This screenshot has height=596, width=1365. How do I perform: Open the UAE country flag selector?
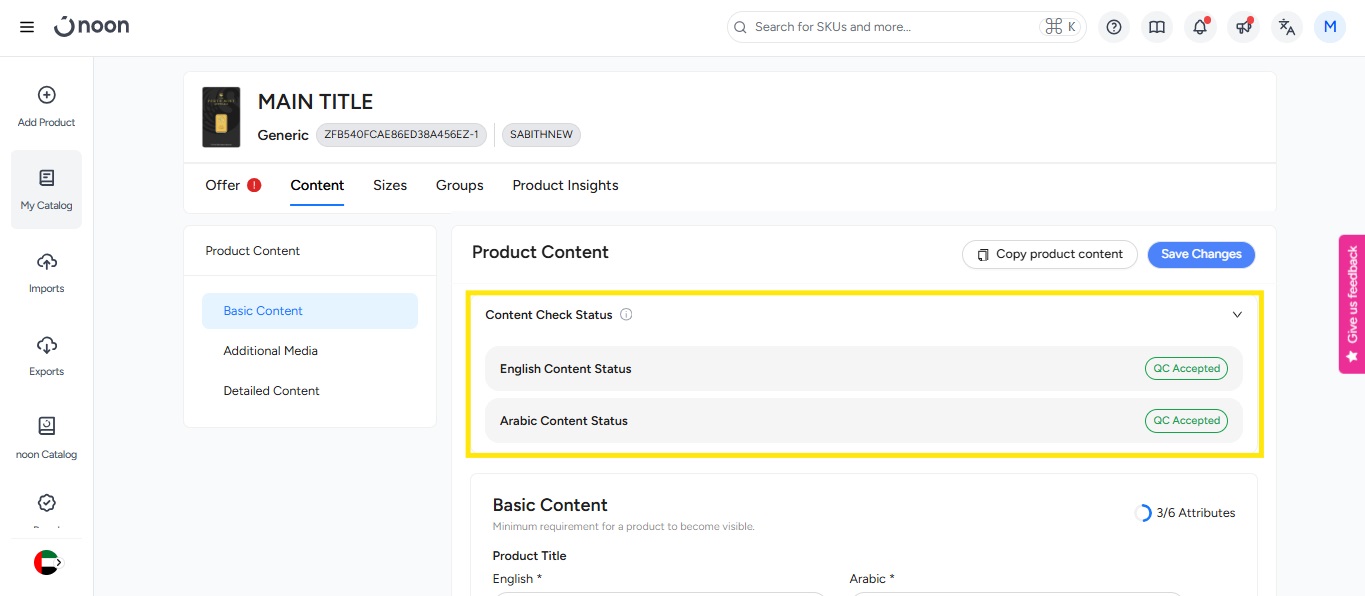(x=47, y=563)
